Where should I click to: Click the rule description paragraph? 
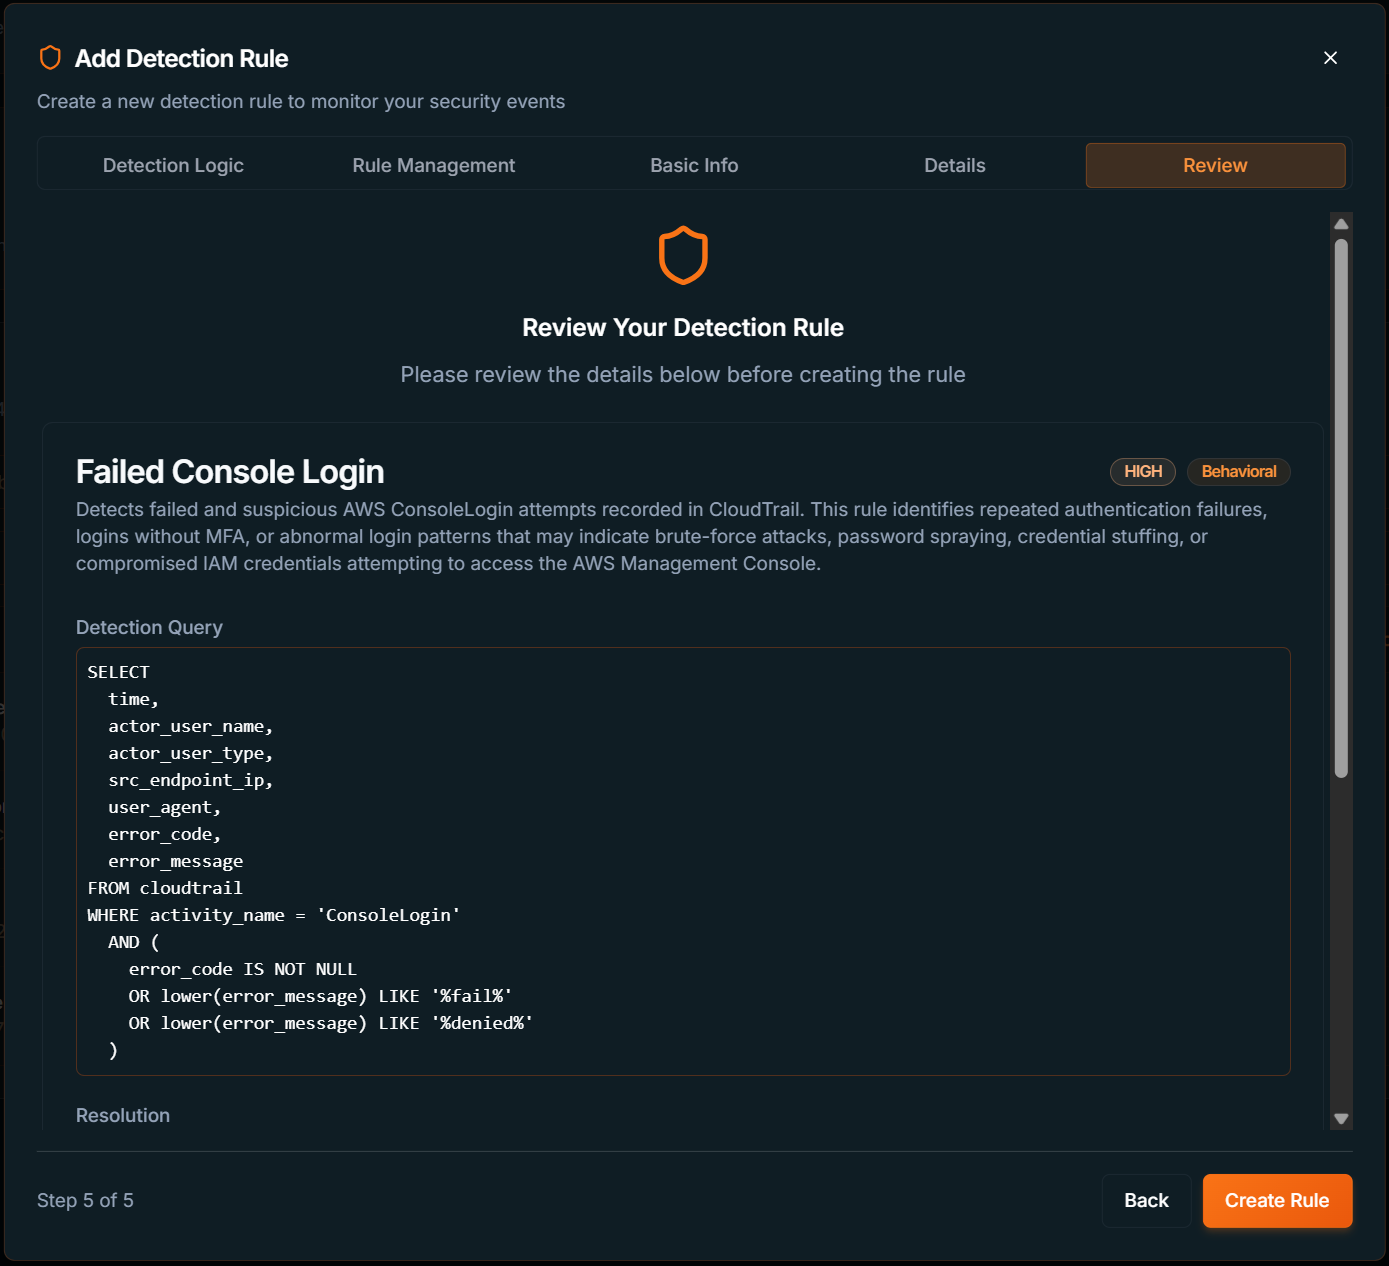pos(672,536)
